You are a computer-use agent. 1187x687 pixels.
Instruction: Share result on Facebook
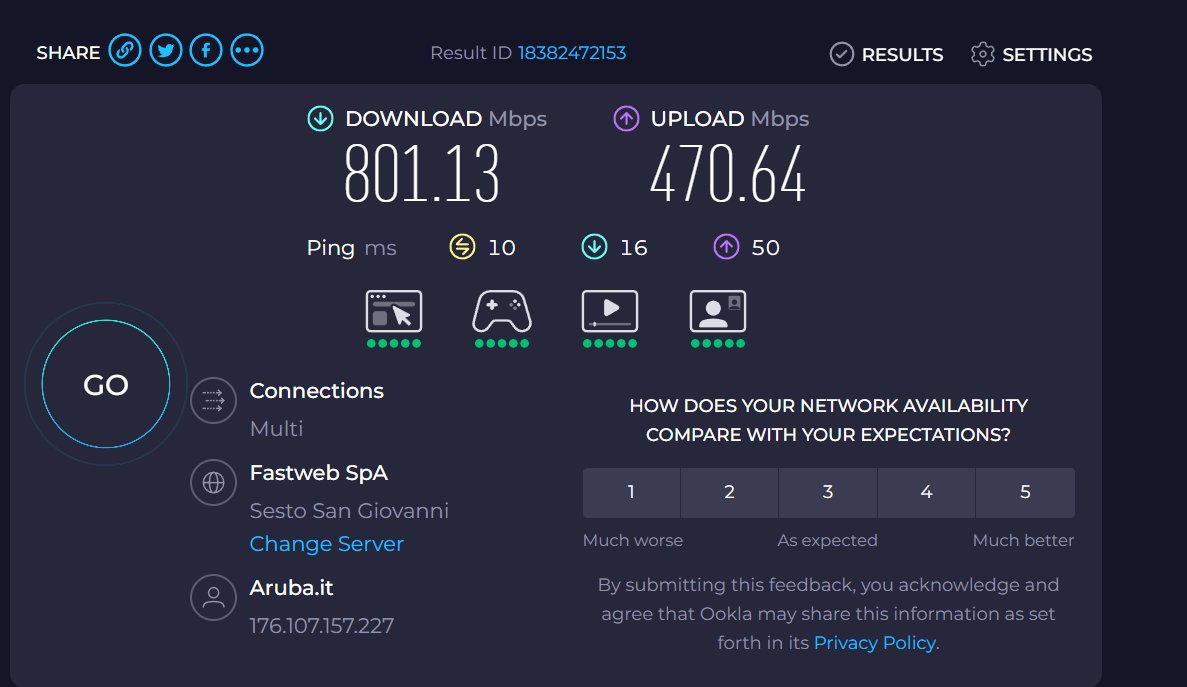pos(206,50)
